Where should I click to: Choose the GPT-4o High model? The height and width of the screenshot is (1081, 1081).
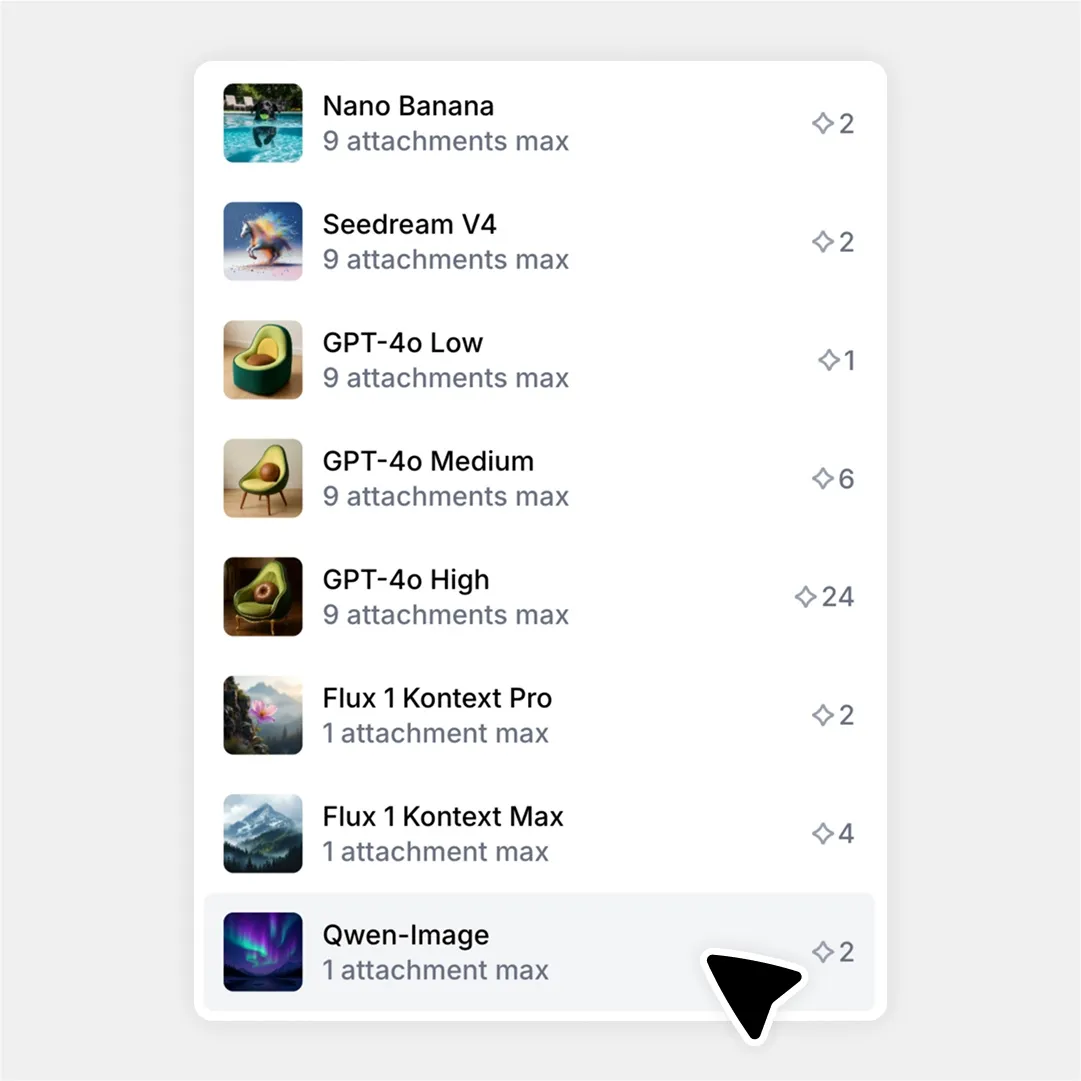pyautogui.click(x=539, y=597)
